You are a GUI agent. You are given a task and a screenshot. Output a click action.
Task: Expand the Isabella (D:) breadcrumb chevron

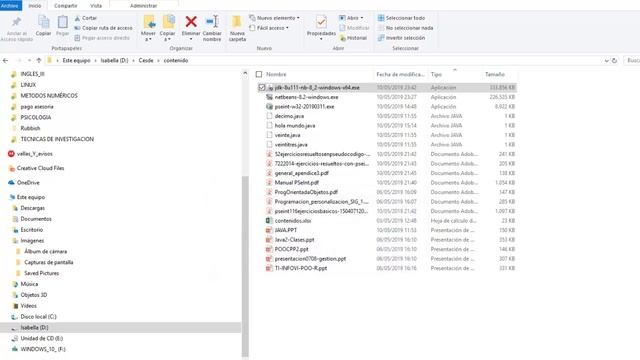click(133, 60)
